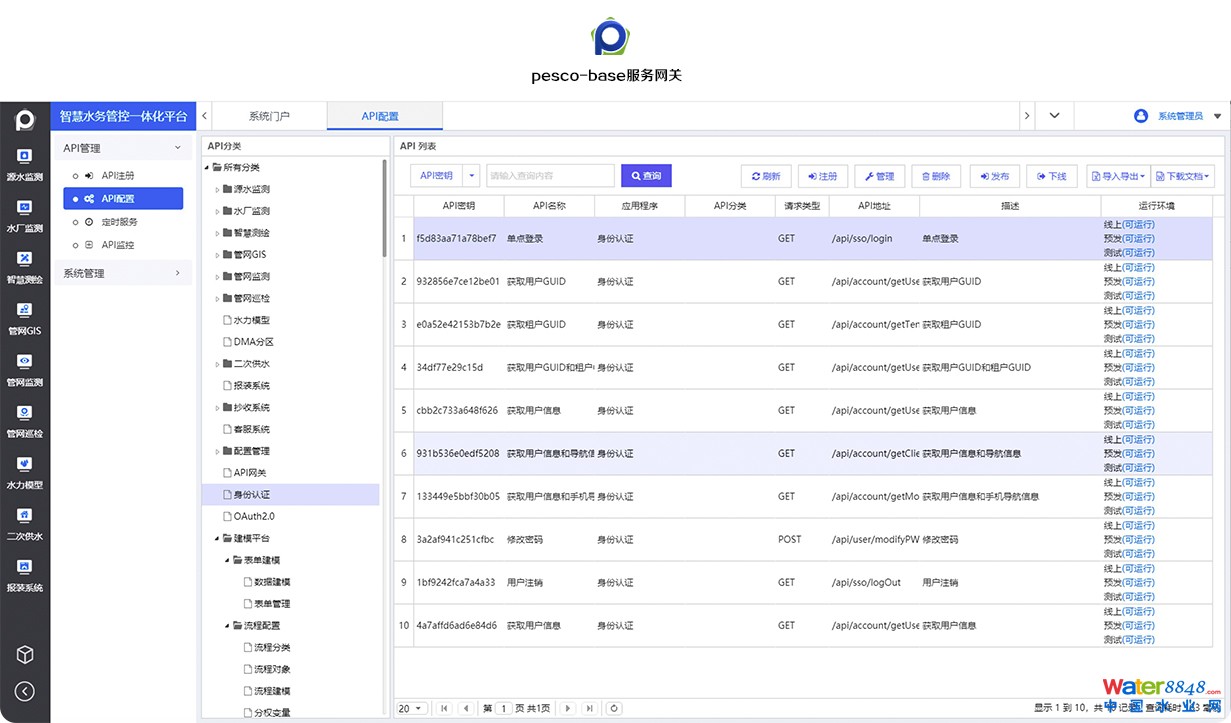The width and height of the screenshot is (1231, 723).
Task: Open the page size dropdown showing 20
Action: (x=410, y=708)
